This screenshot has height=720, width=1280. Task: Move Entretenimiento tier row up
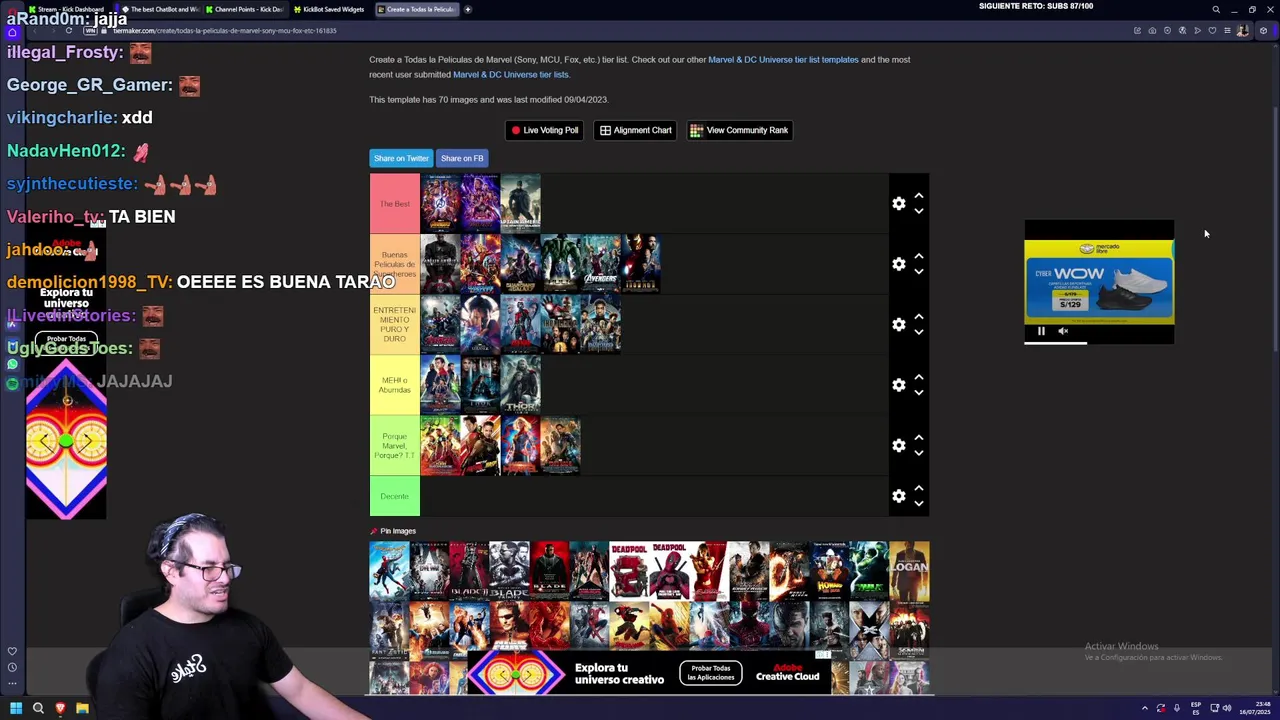pos(918,317)
